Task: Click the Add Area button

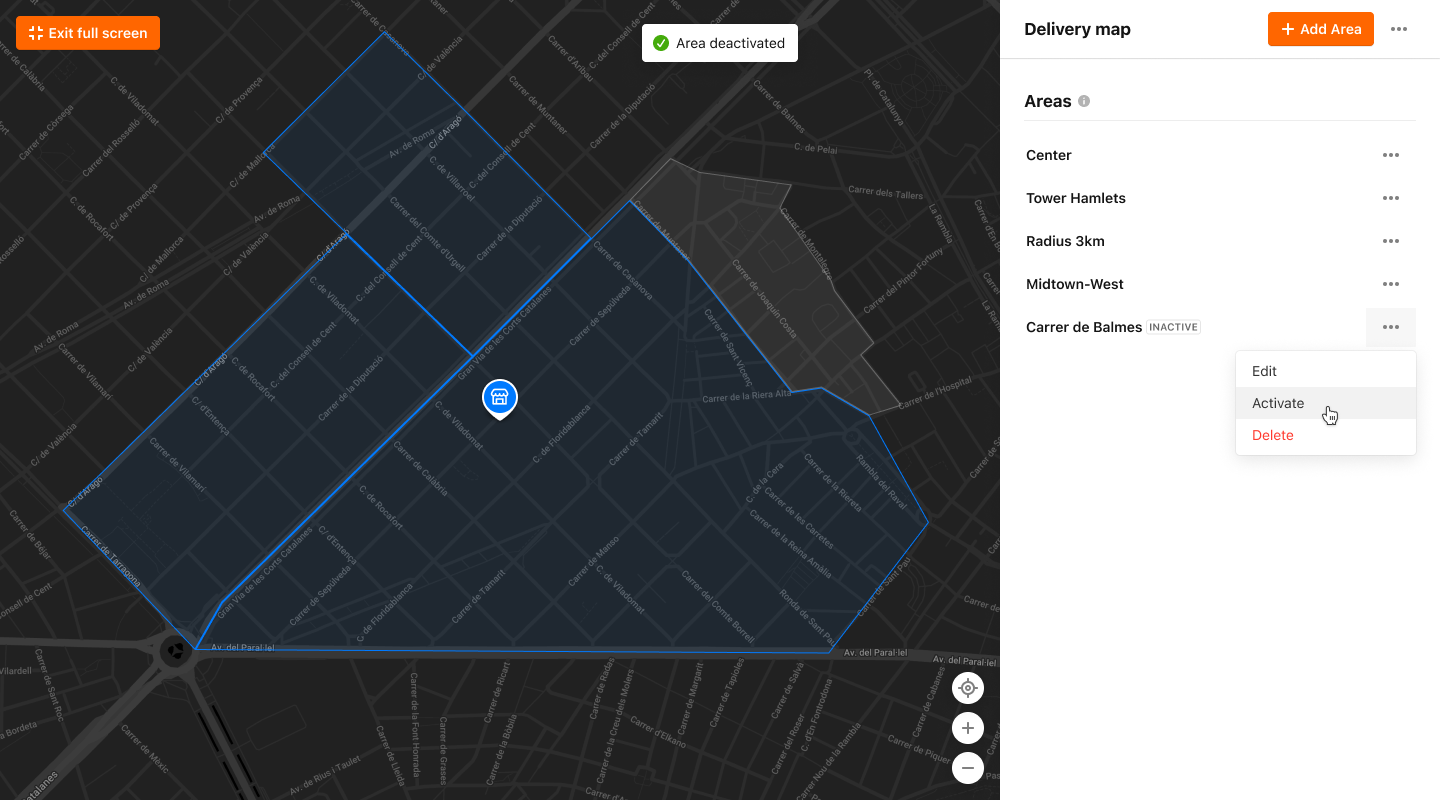Action: tap(1320, 29)
